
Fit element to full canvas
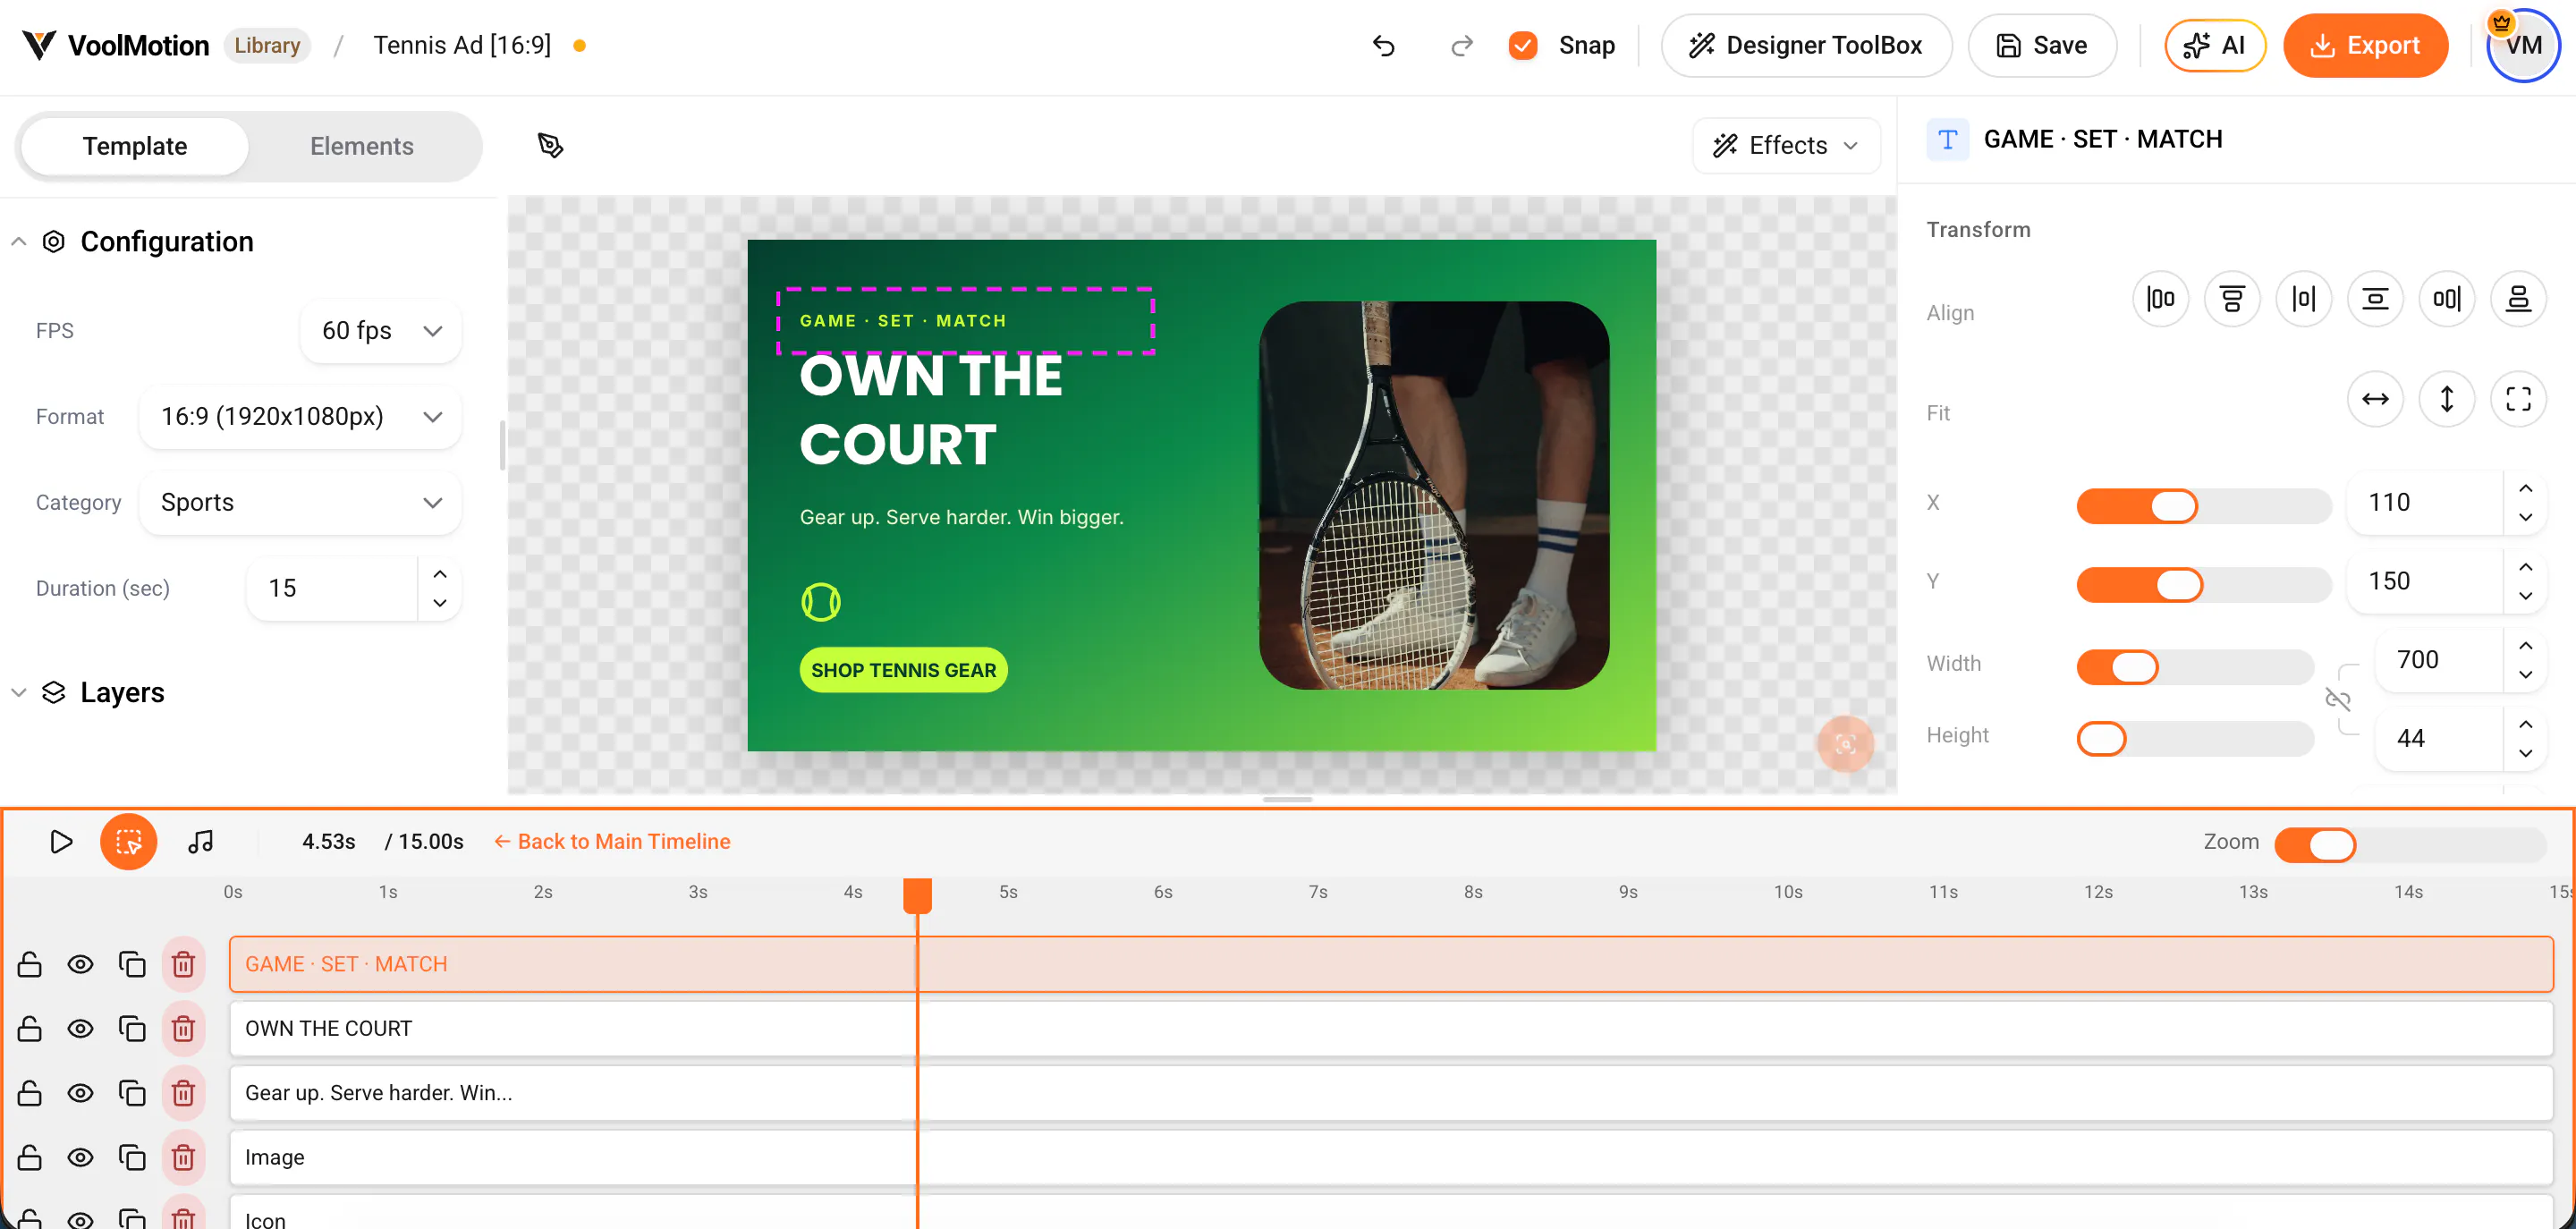pyautogui.click(x=2518, y=399)
